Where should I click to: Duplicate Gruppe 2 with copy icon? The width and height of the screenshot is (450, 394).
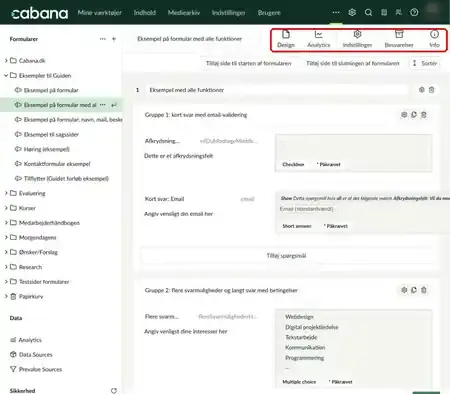(414, 290)
